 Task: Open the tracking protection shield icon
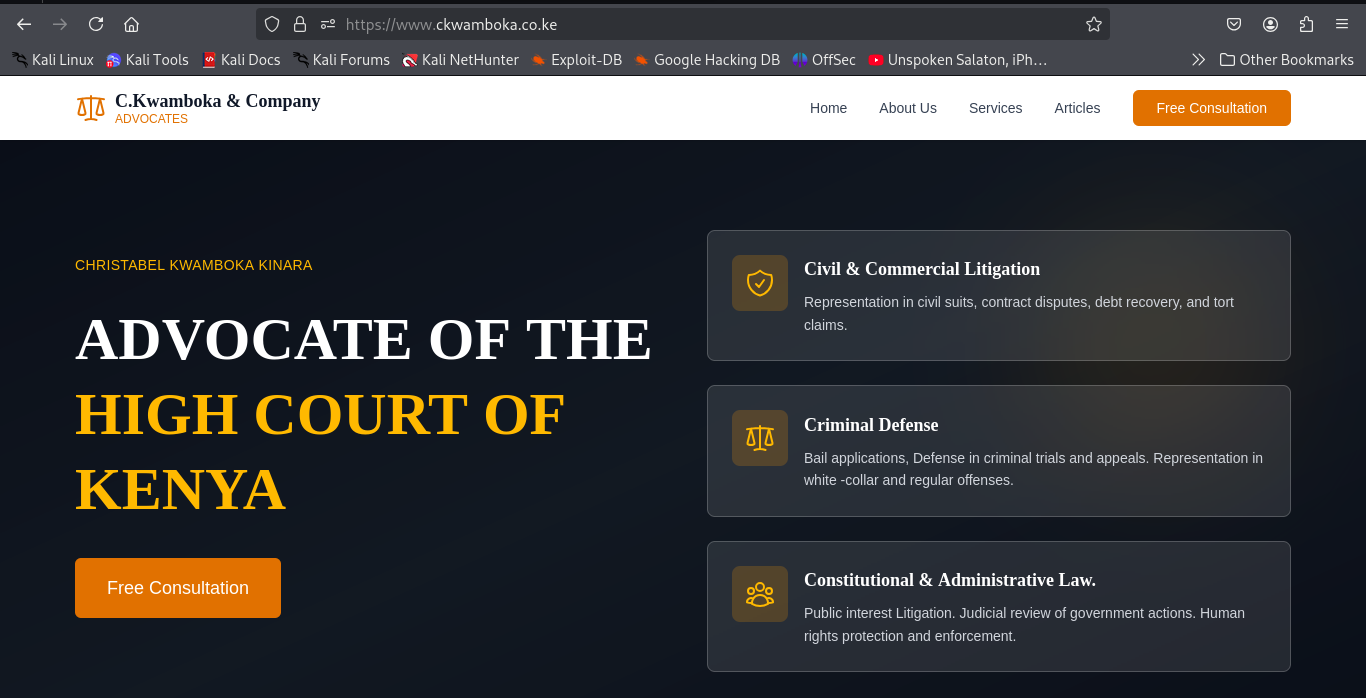pyautogui.click(x=272, y=24)
